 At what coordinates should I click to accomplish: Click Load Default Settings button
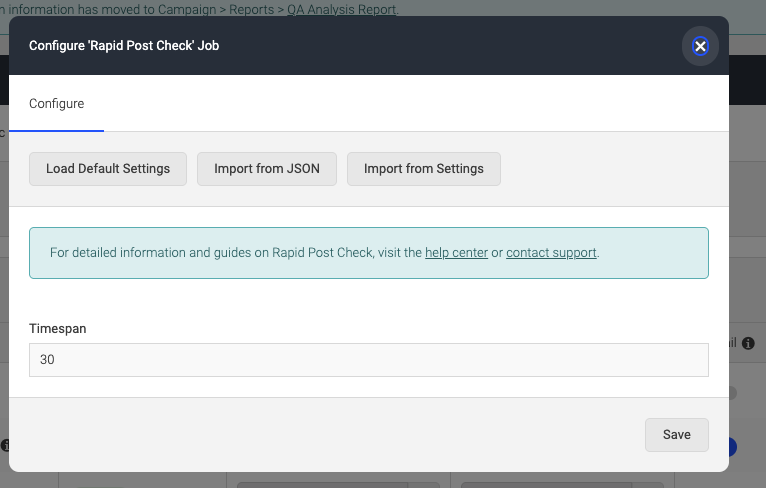click(108, 169)
